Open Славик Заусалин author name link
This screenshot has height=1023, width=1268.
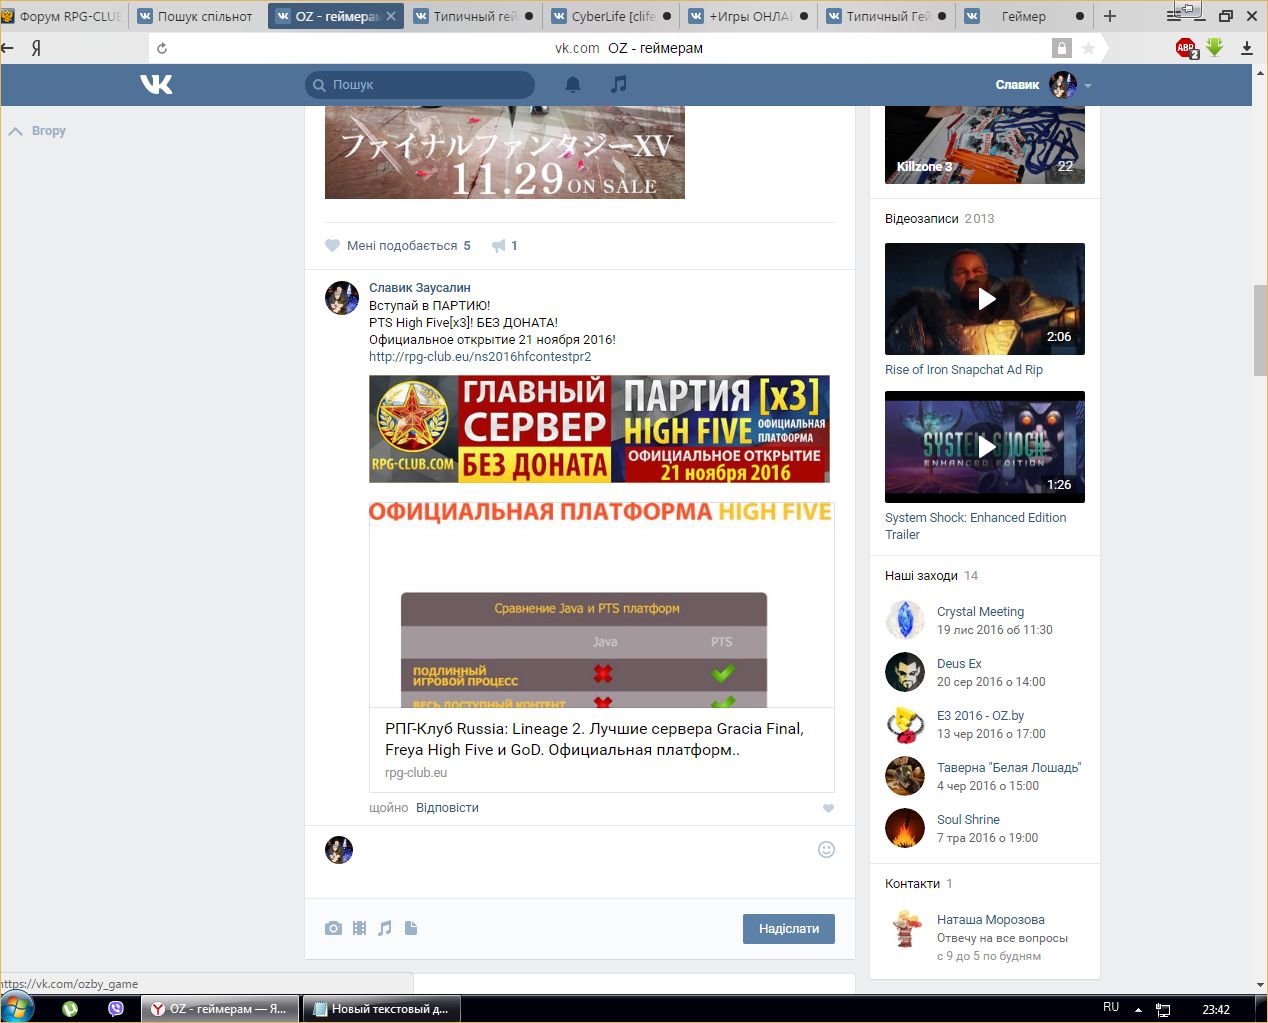point(420,288)
